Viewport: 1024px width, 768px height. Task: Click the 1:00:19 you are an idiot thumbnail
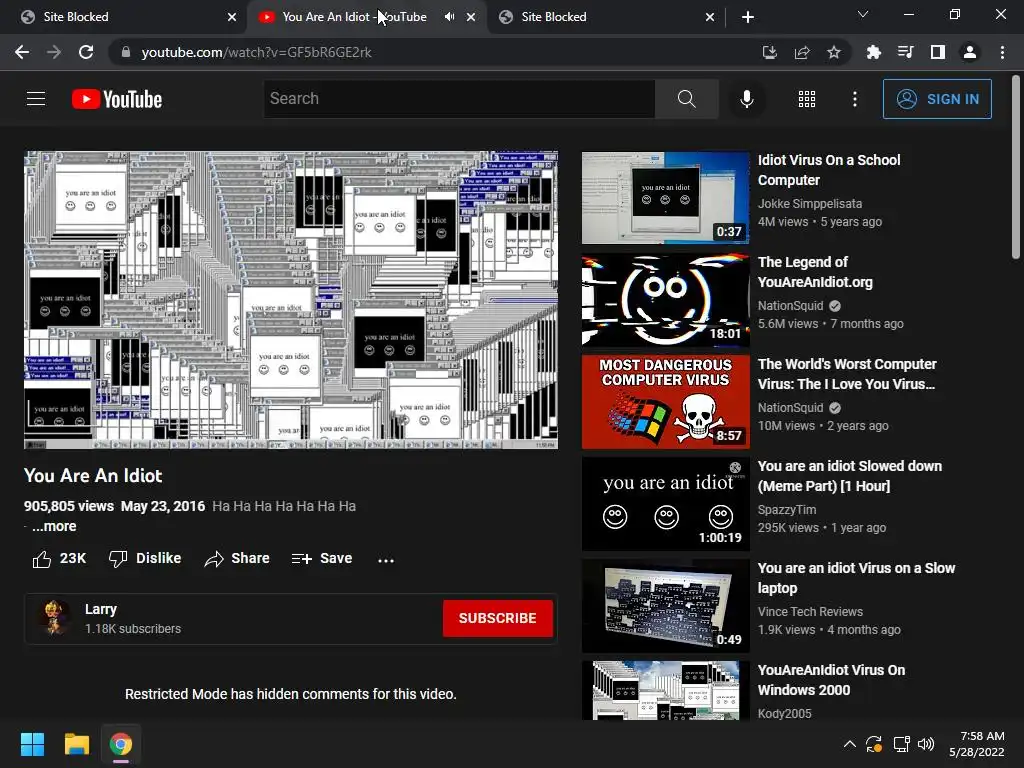pos(665,504)
